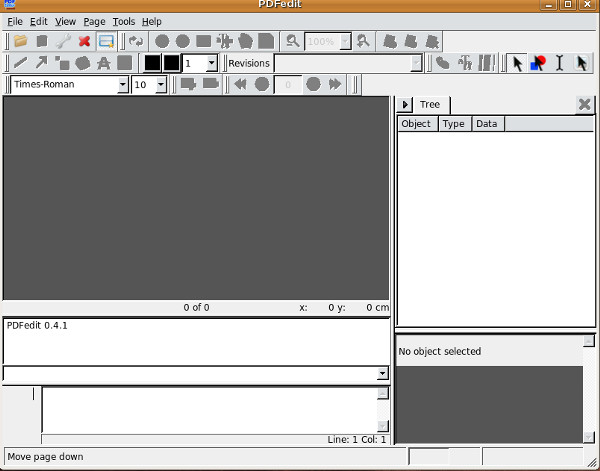Toggle the I-beam text selection mode

[x=559, y=63]
